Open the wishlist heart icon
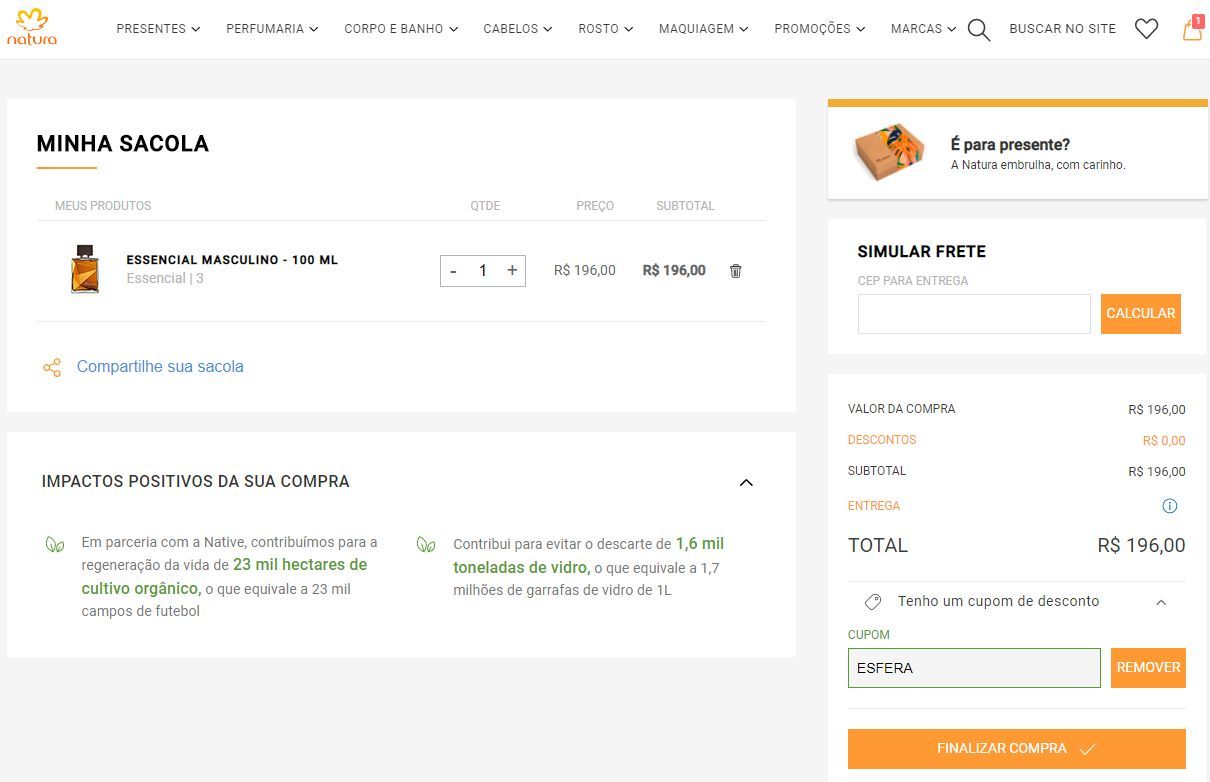The height and width of the screenshot is (782, 1210). [x=1146, y=29]
